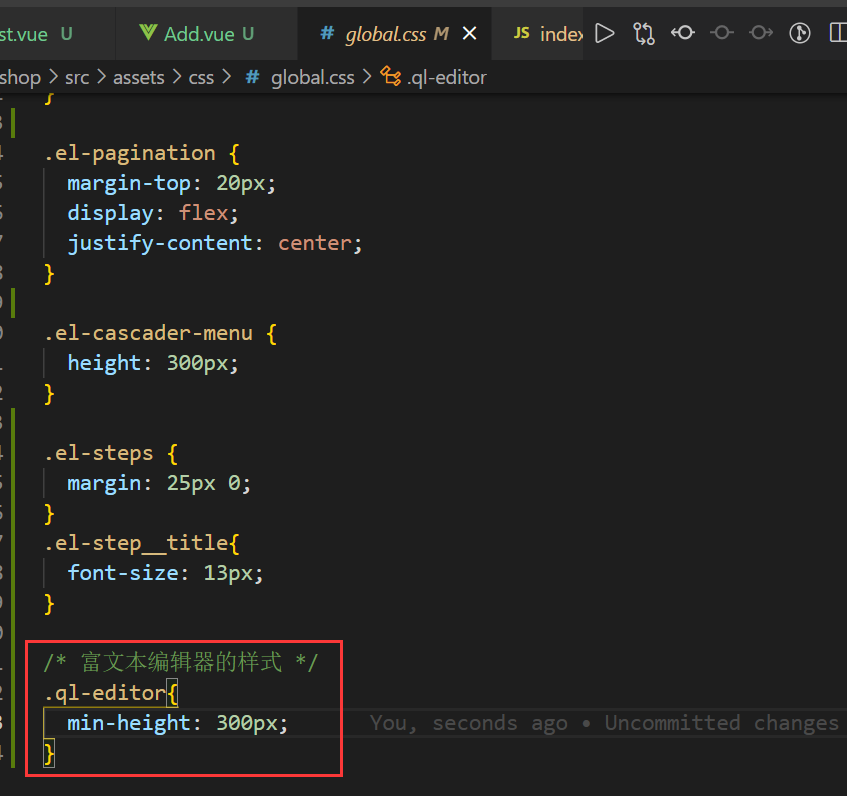This screenshot has height=796, width=847.
Task: Open the index JS file tab
Action: pyautogui.click(x=537, y=34)
